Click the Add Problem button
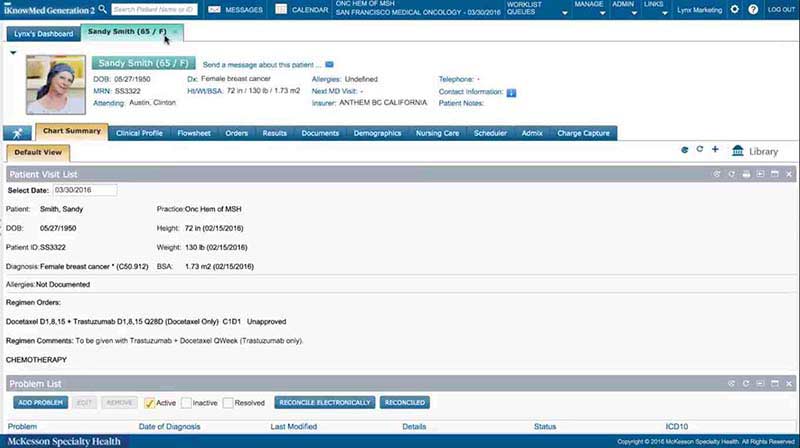 pyautogui.click(x=40, y=403)
